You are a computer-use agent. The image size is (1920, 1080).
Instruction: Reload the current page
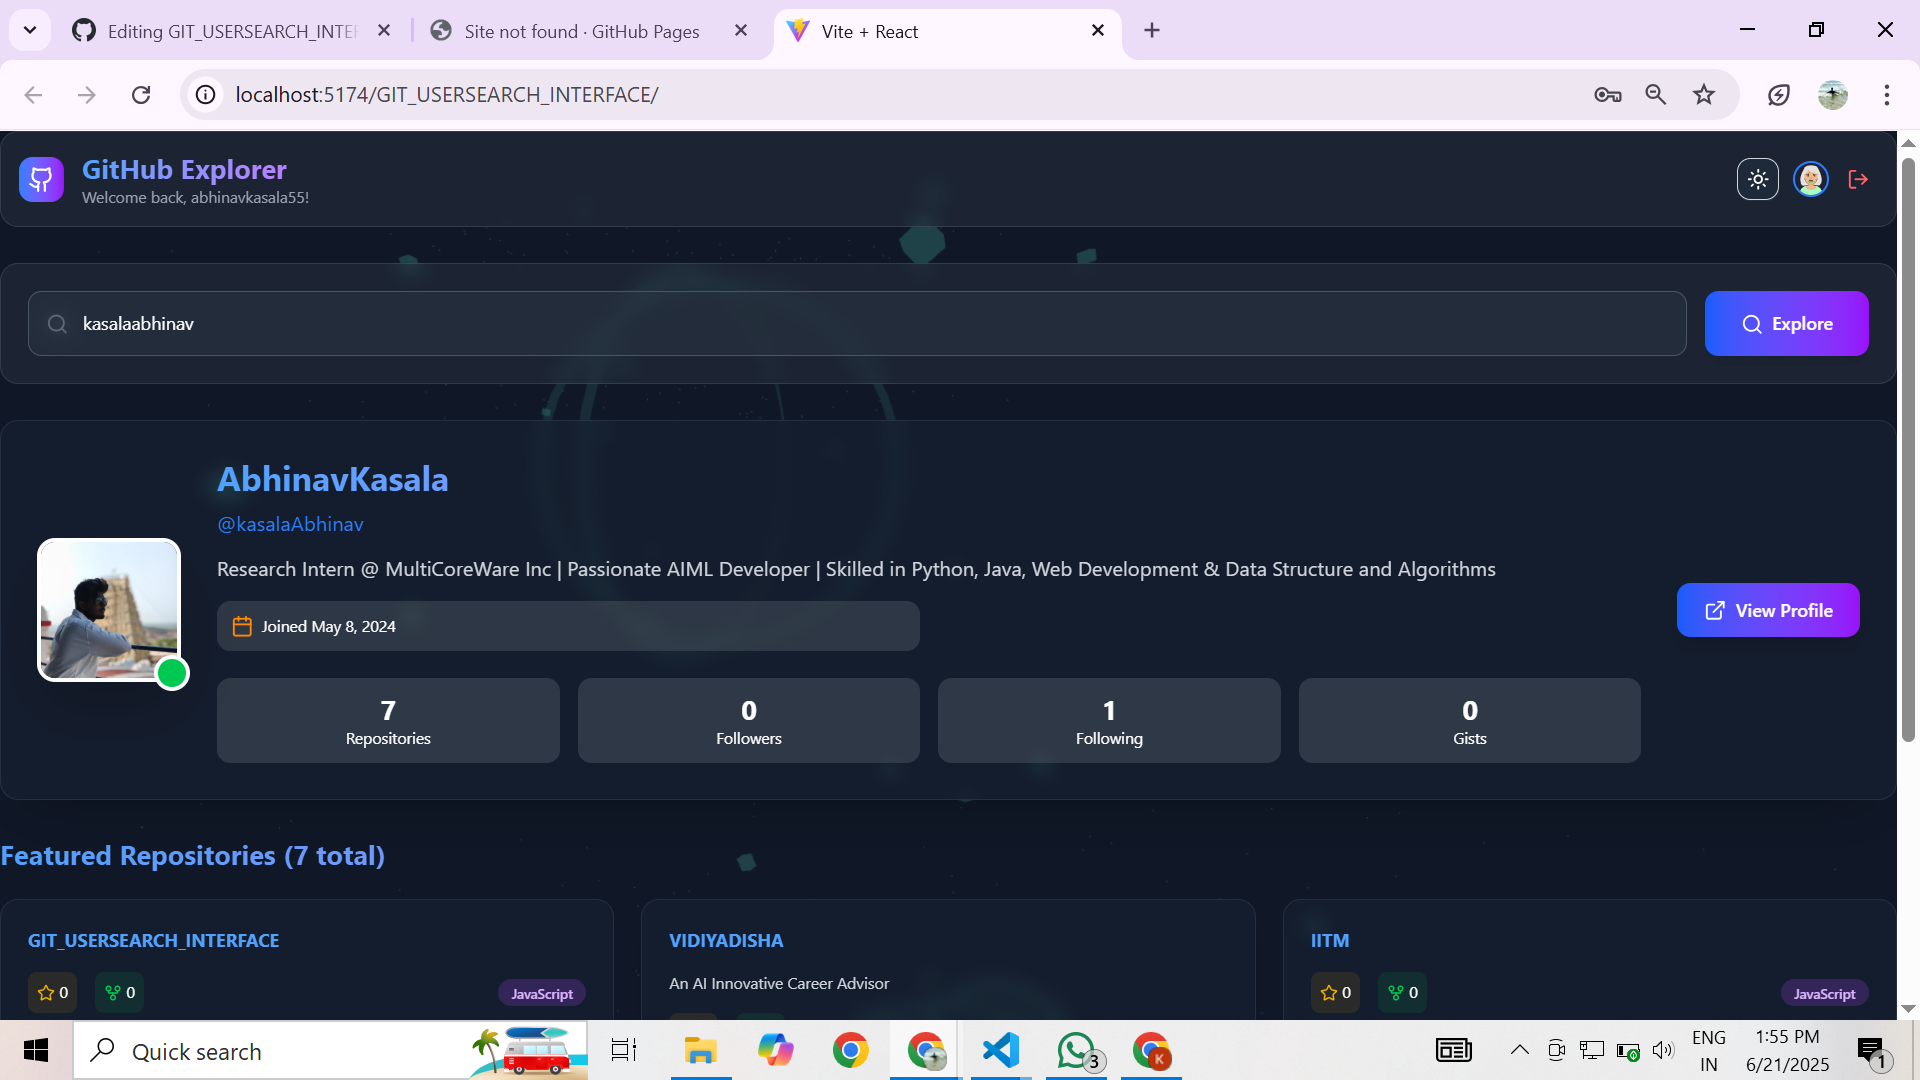tap(141, 95)
